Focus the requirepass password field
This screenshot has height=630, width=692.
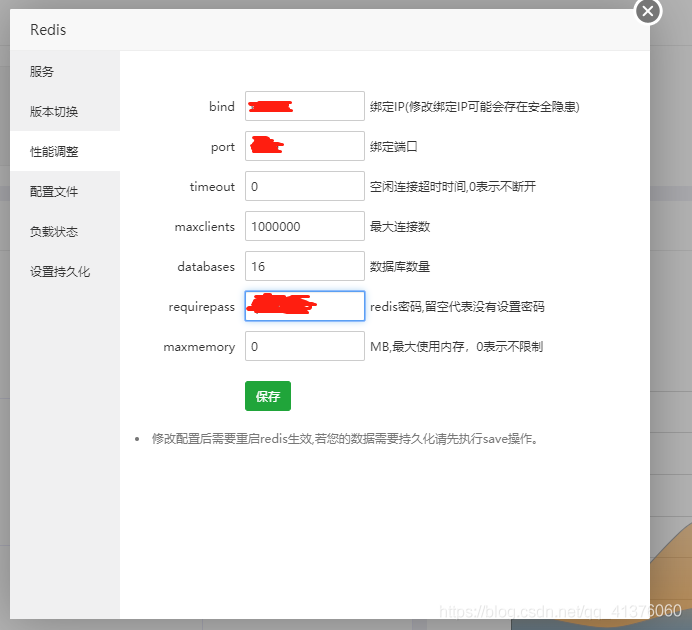tap(305, 306)
